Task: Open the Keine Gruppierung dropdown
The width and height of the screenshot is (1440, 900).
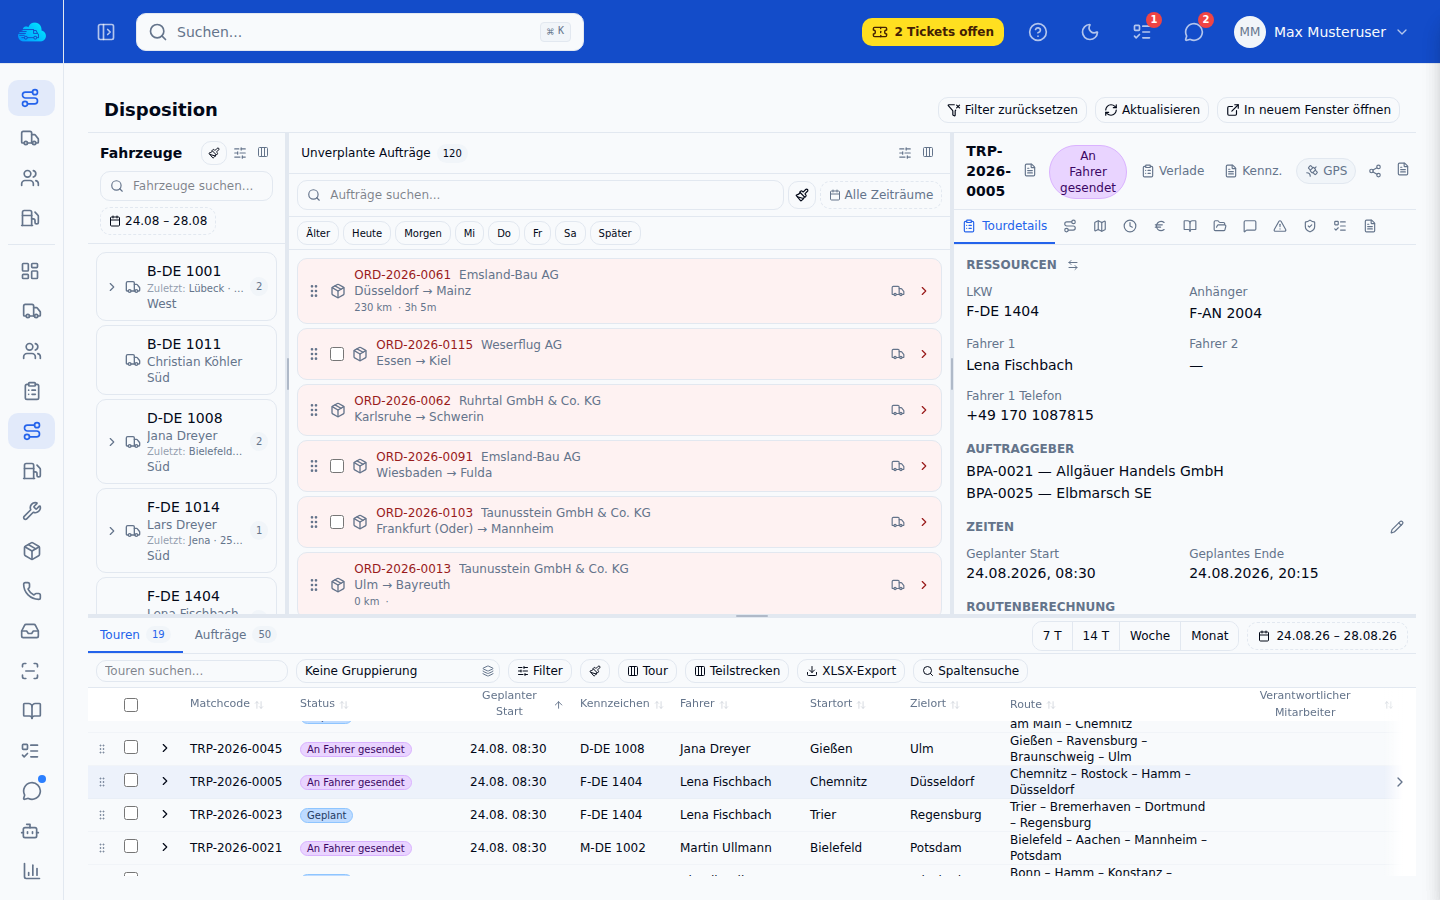Action: click(398, 671)
